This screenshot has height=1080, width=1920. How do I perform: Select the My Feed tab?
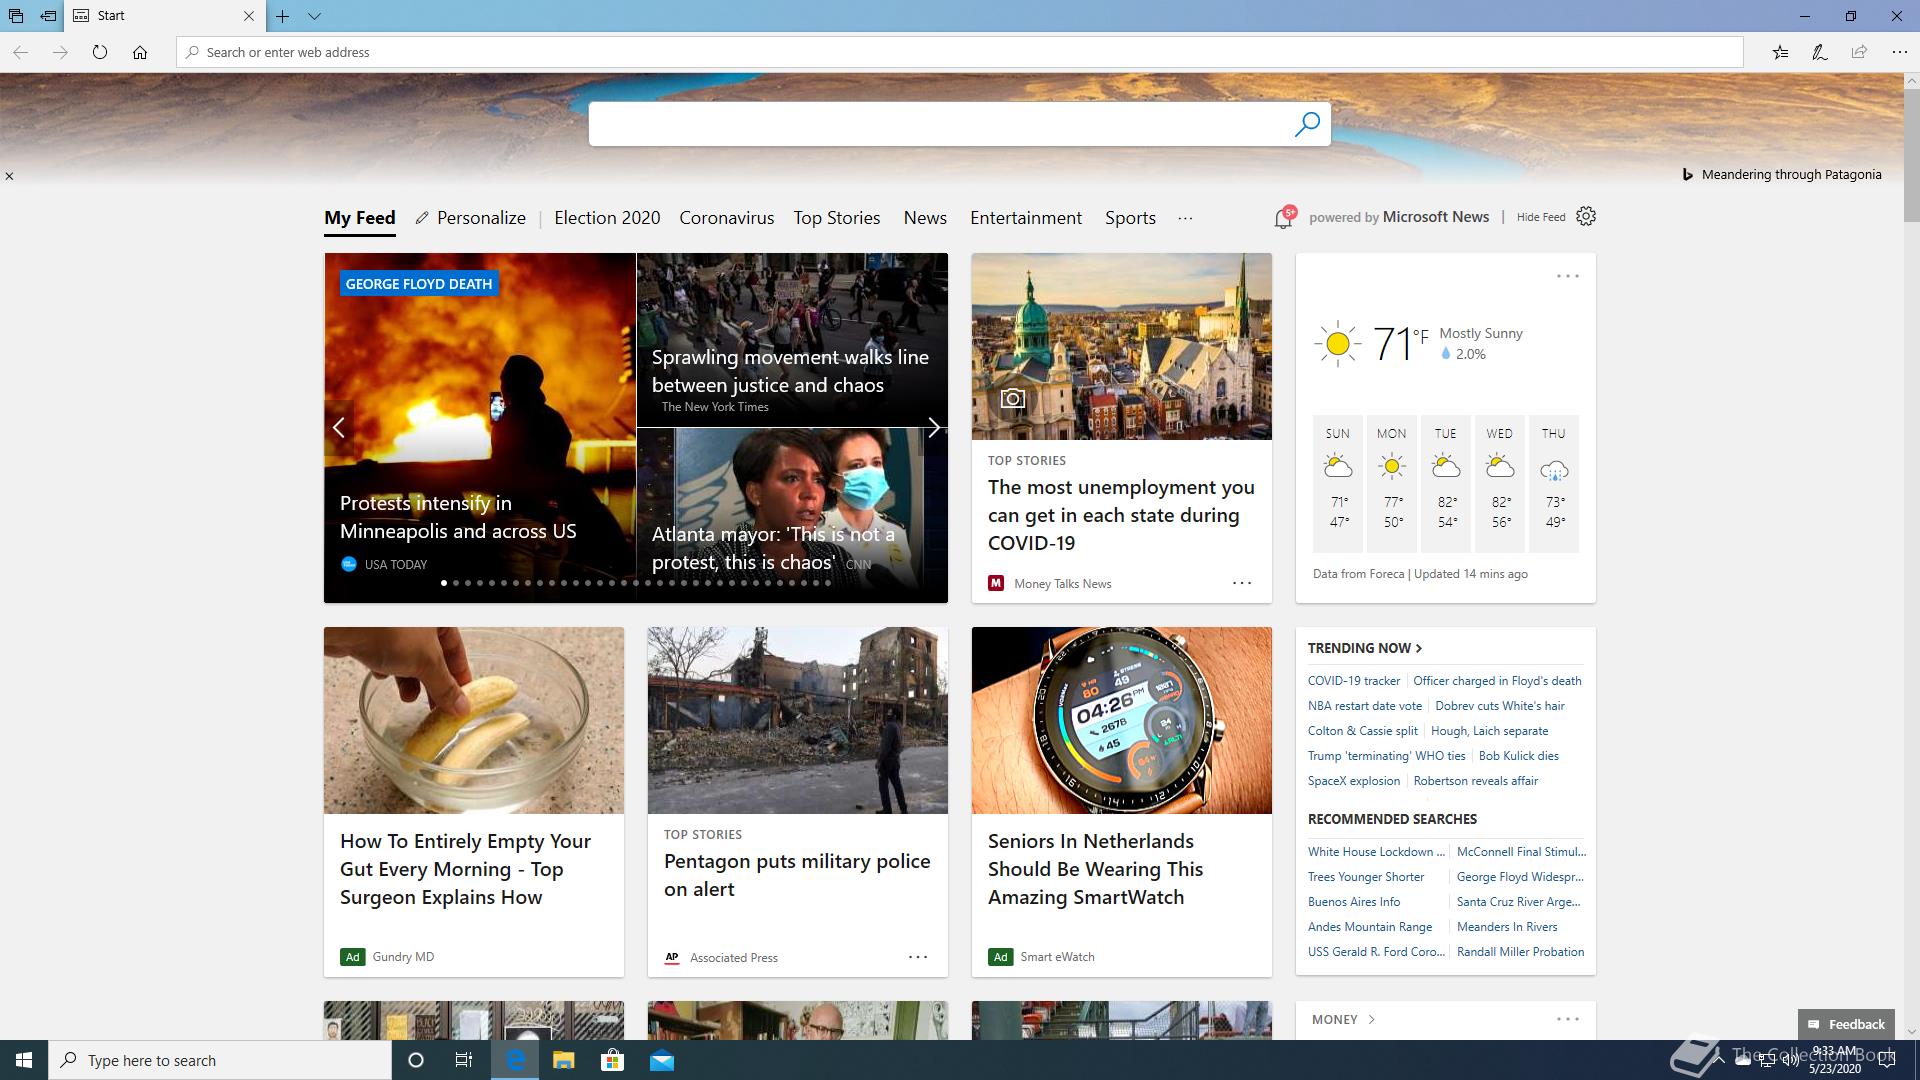[360, 218]
